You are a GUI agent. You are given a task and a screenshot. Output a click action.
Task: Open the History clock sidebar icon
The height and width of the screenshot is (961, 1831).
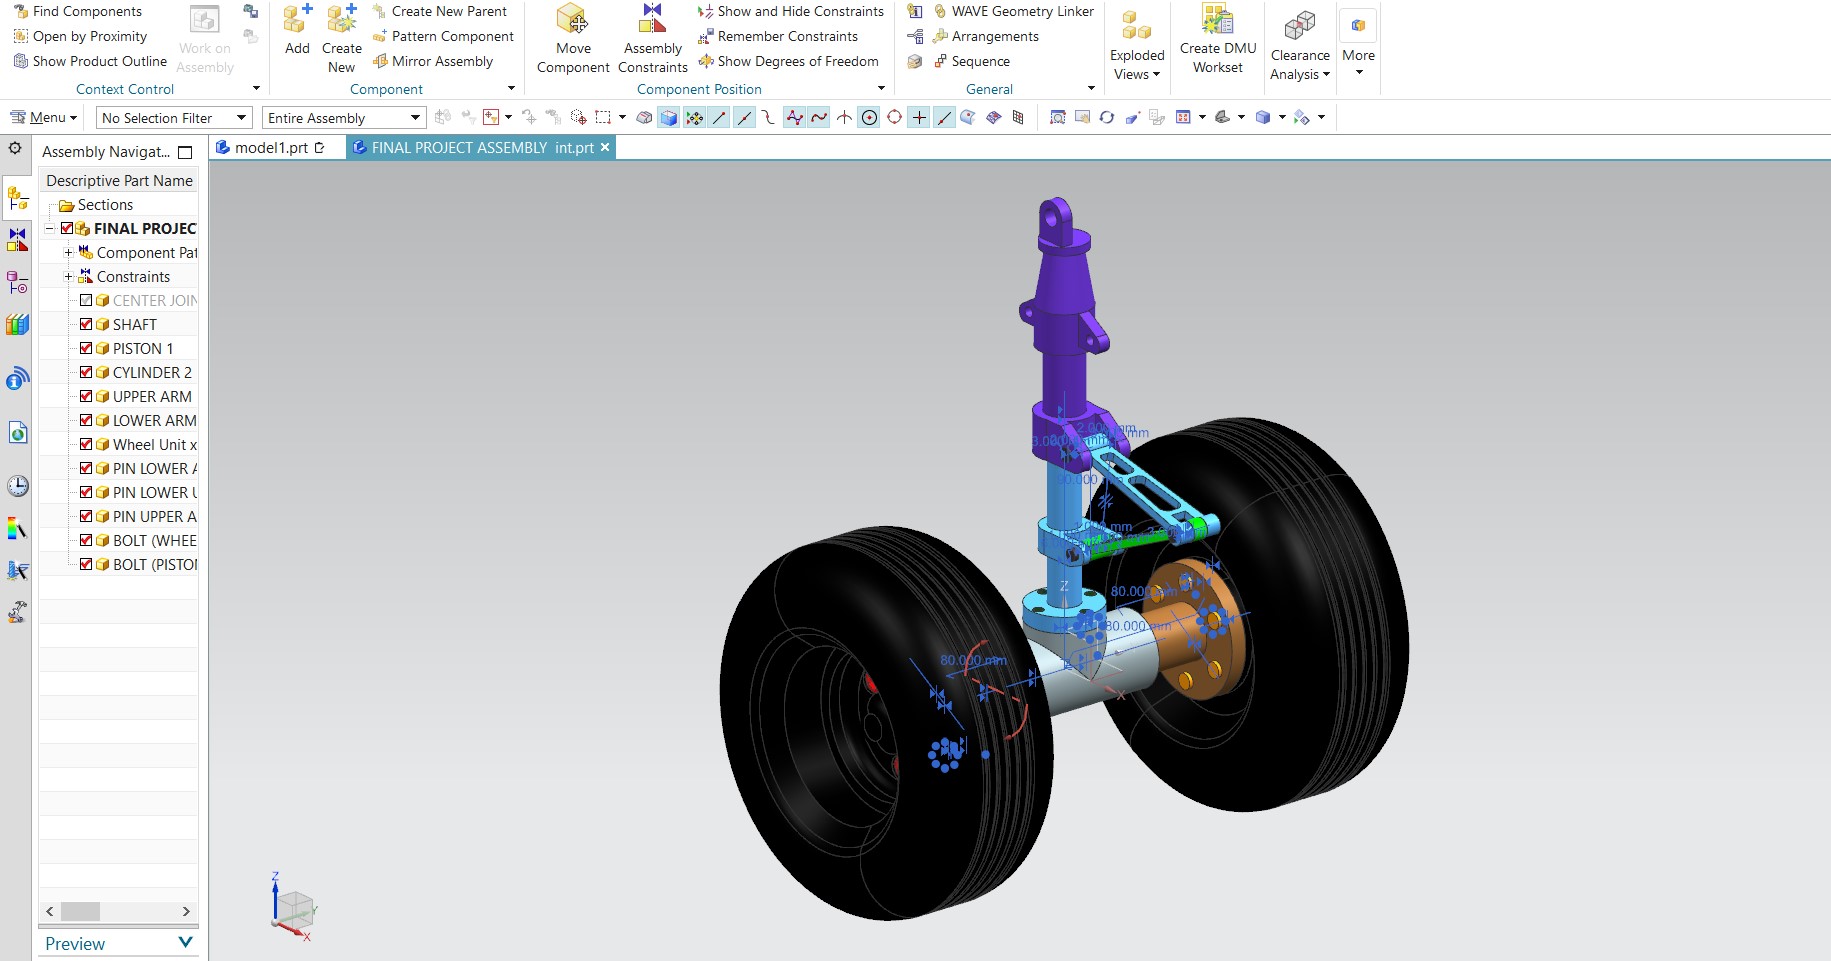pyautogui.click(x=18, y=486)
